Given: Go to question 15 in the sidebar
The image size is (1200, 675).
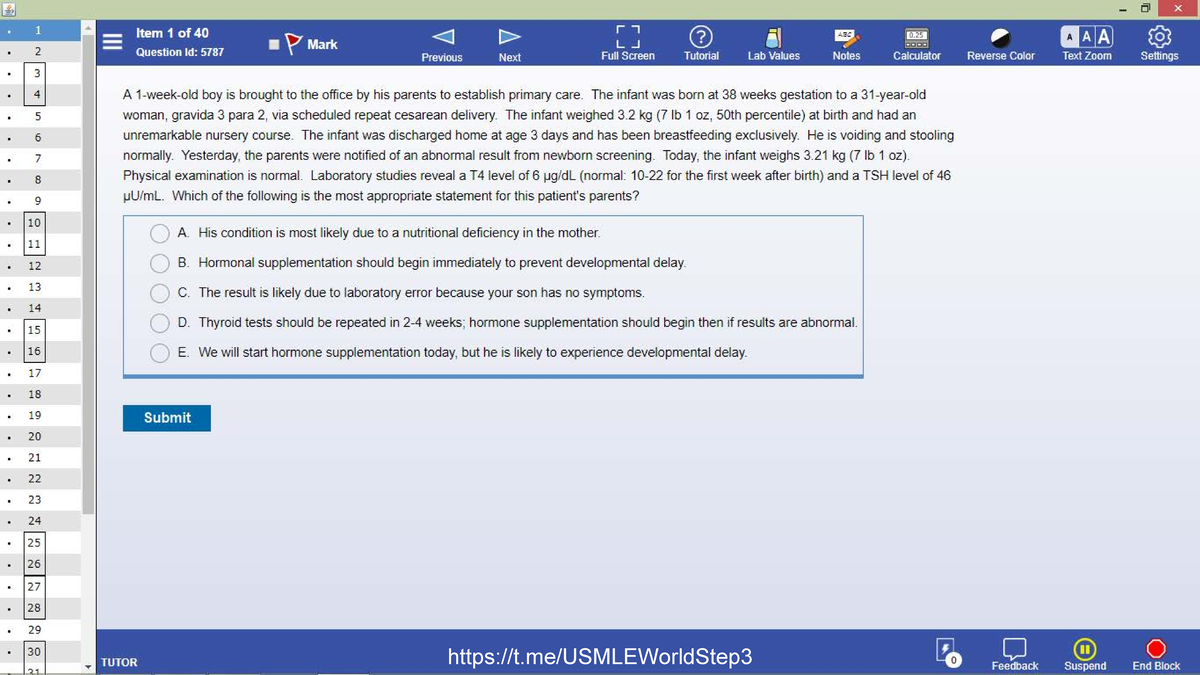Looking at the screenshot, I should [x=33, y=329].
